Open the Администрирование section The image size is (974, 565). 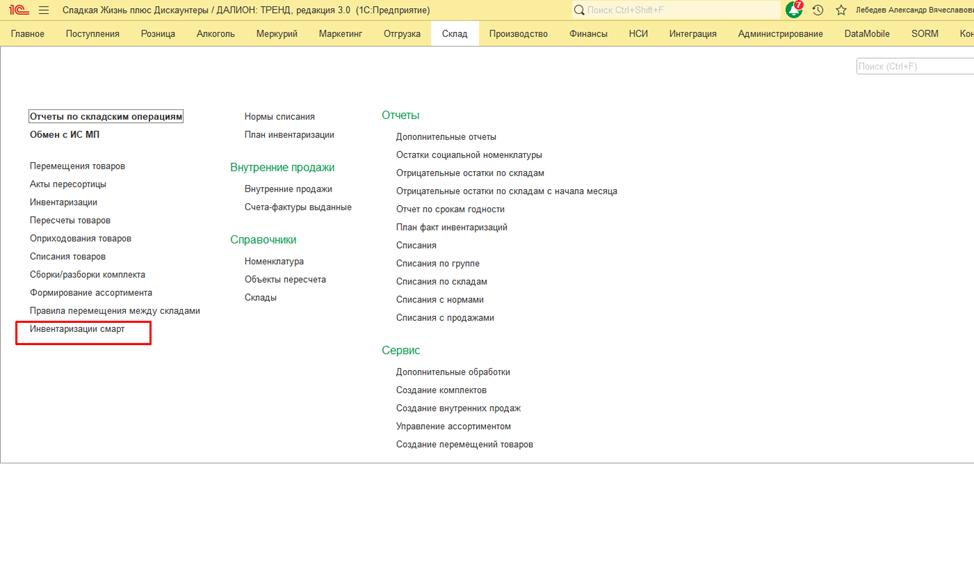(x=780, y=34)
